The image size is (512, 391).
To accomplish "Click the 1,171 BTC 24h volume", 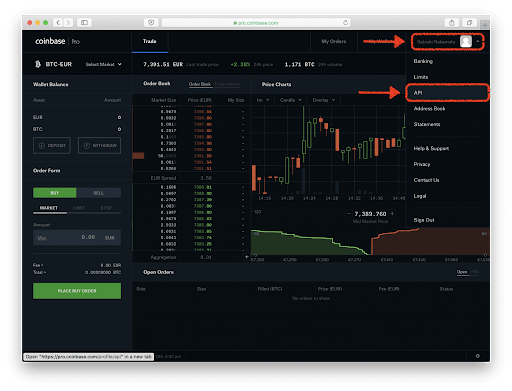I will 300,64.
